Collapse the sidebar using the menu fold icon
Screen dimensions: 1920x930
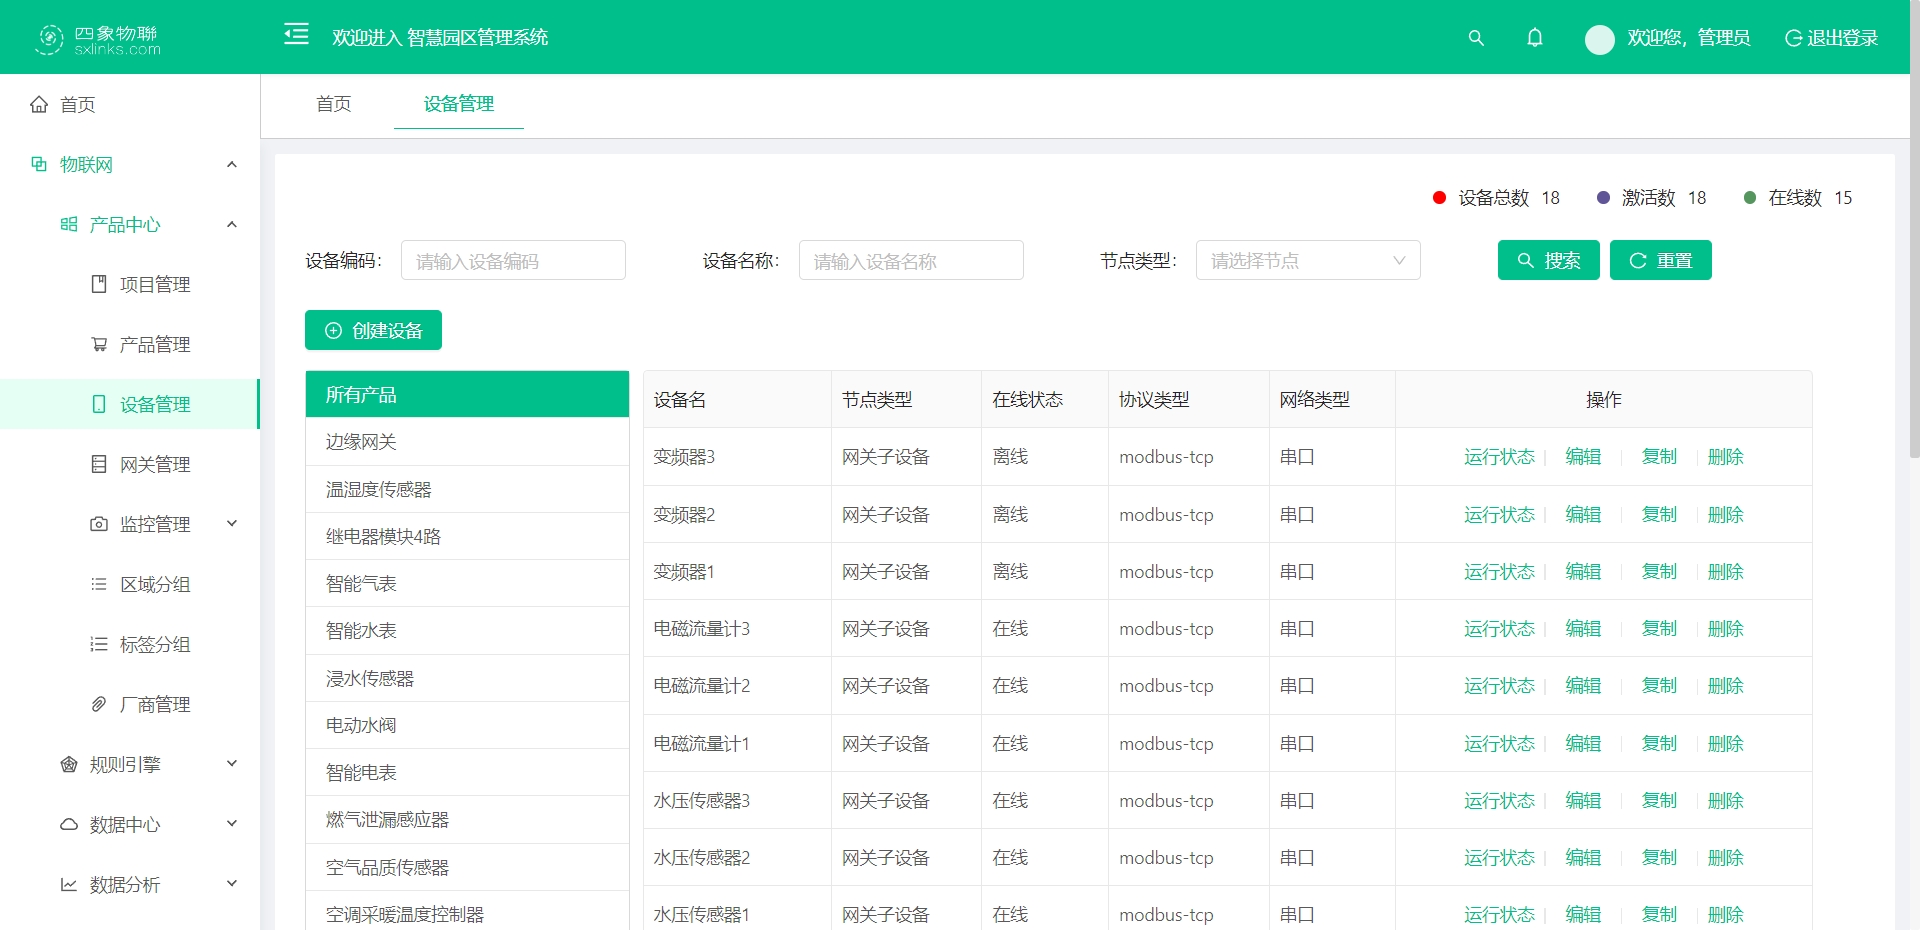[296, 35]
